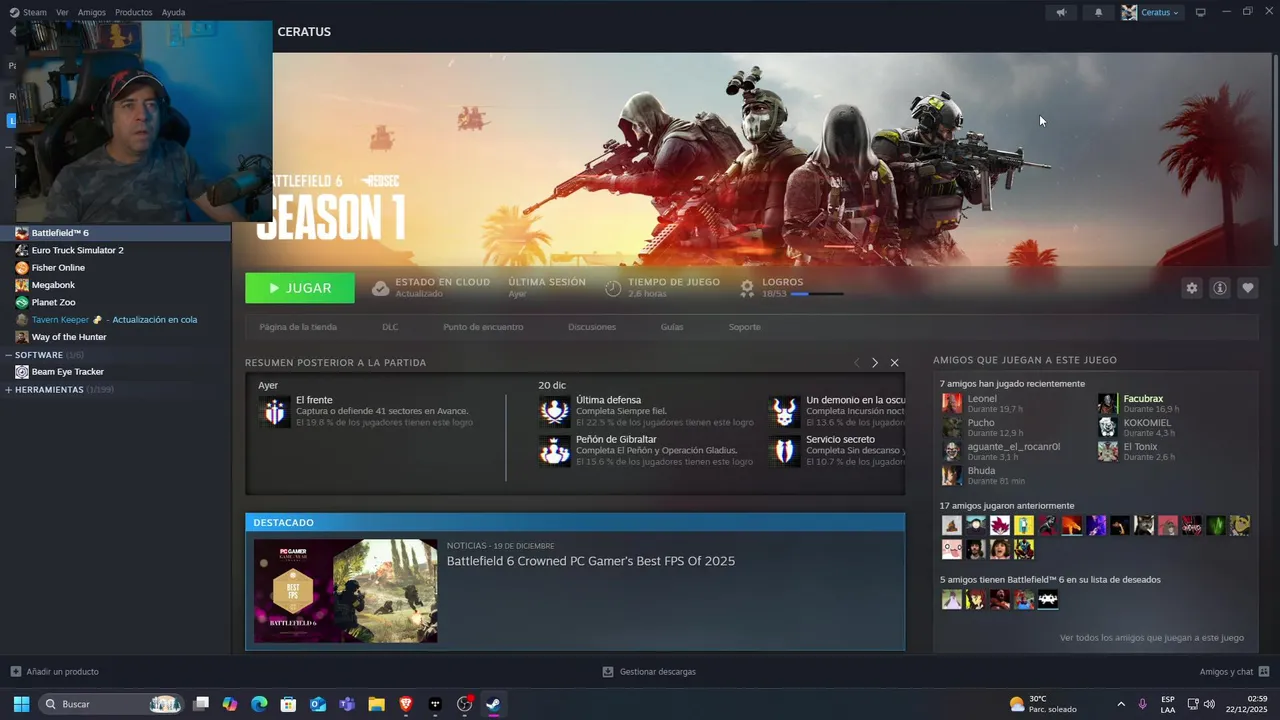This screenshot has height=720, width=1280.
Task: Open game info icon
Action: click(x=1220, y=288)
